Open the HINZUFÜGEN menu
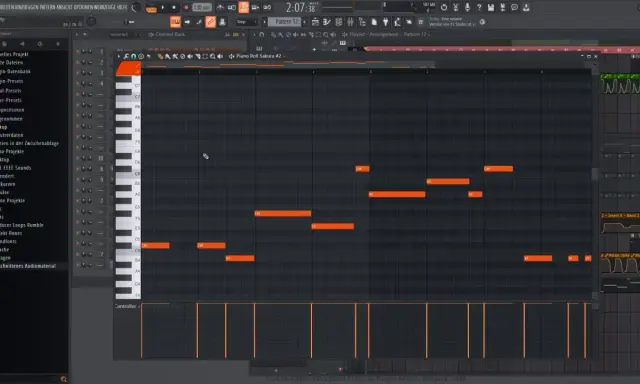Screen dimensions: 640x384 click(x=27, y=7)
